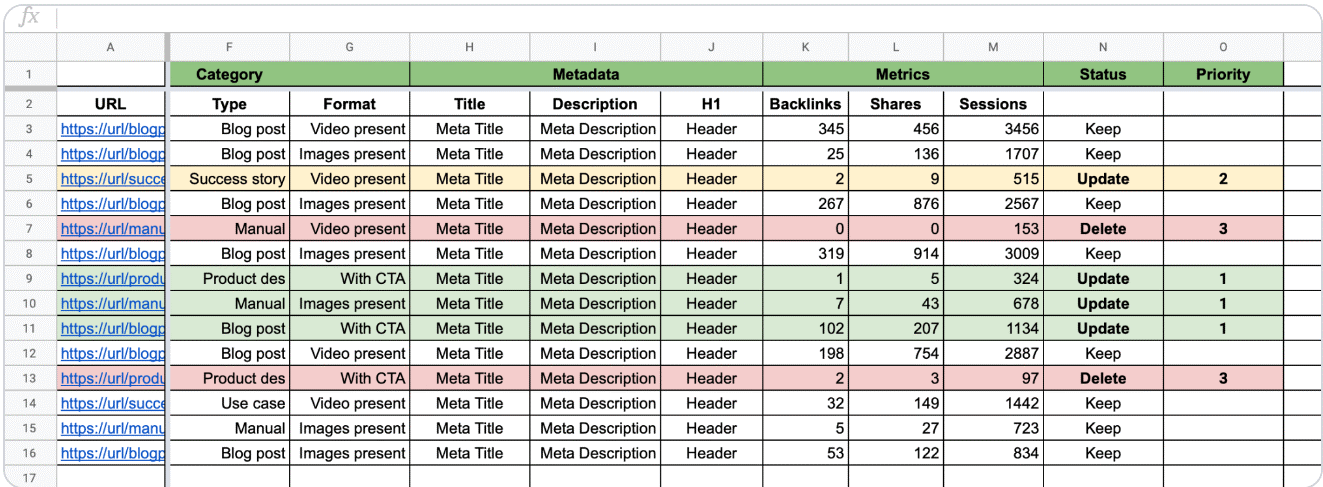Select column A by its header

(x=110, y=47)
